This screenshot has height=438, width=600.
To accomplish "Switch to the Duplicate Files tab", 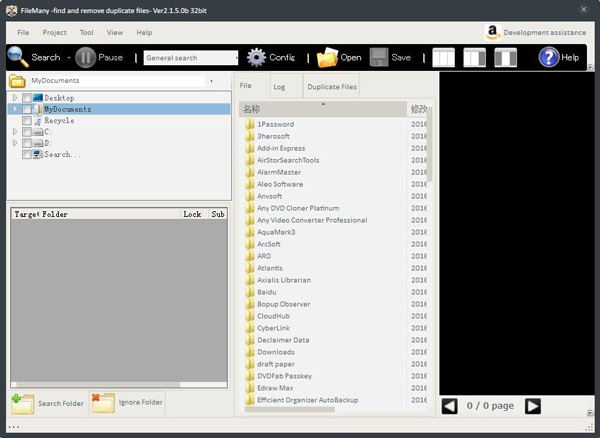I will click(x=332, y=87).
